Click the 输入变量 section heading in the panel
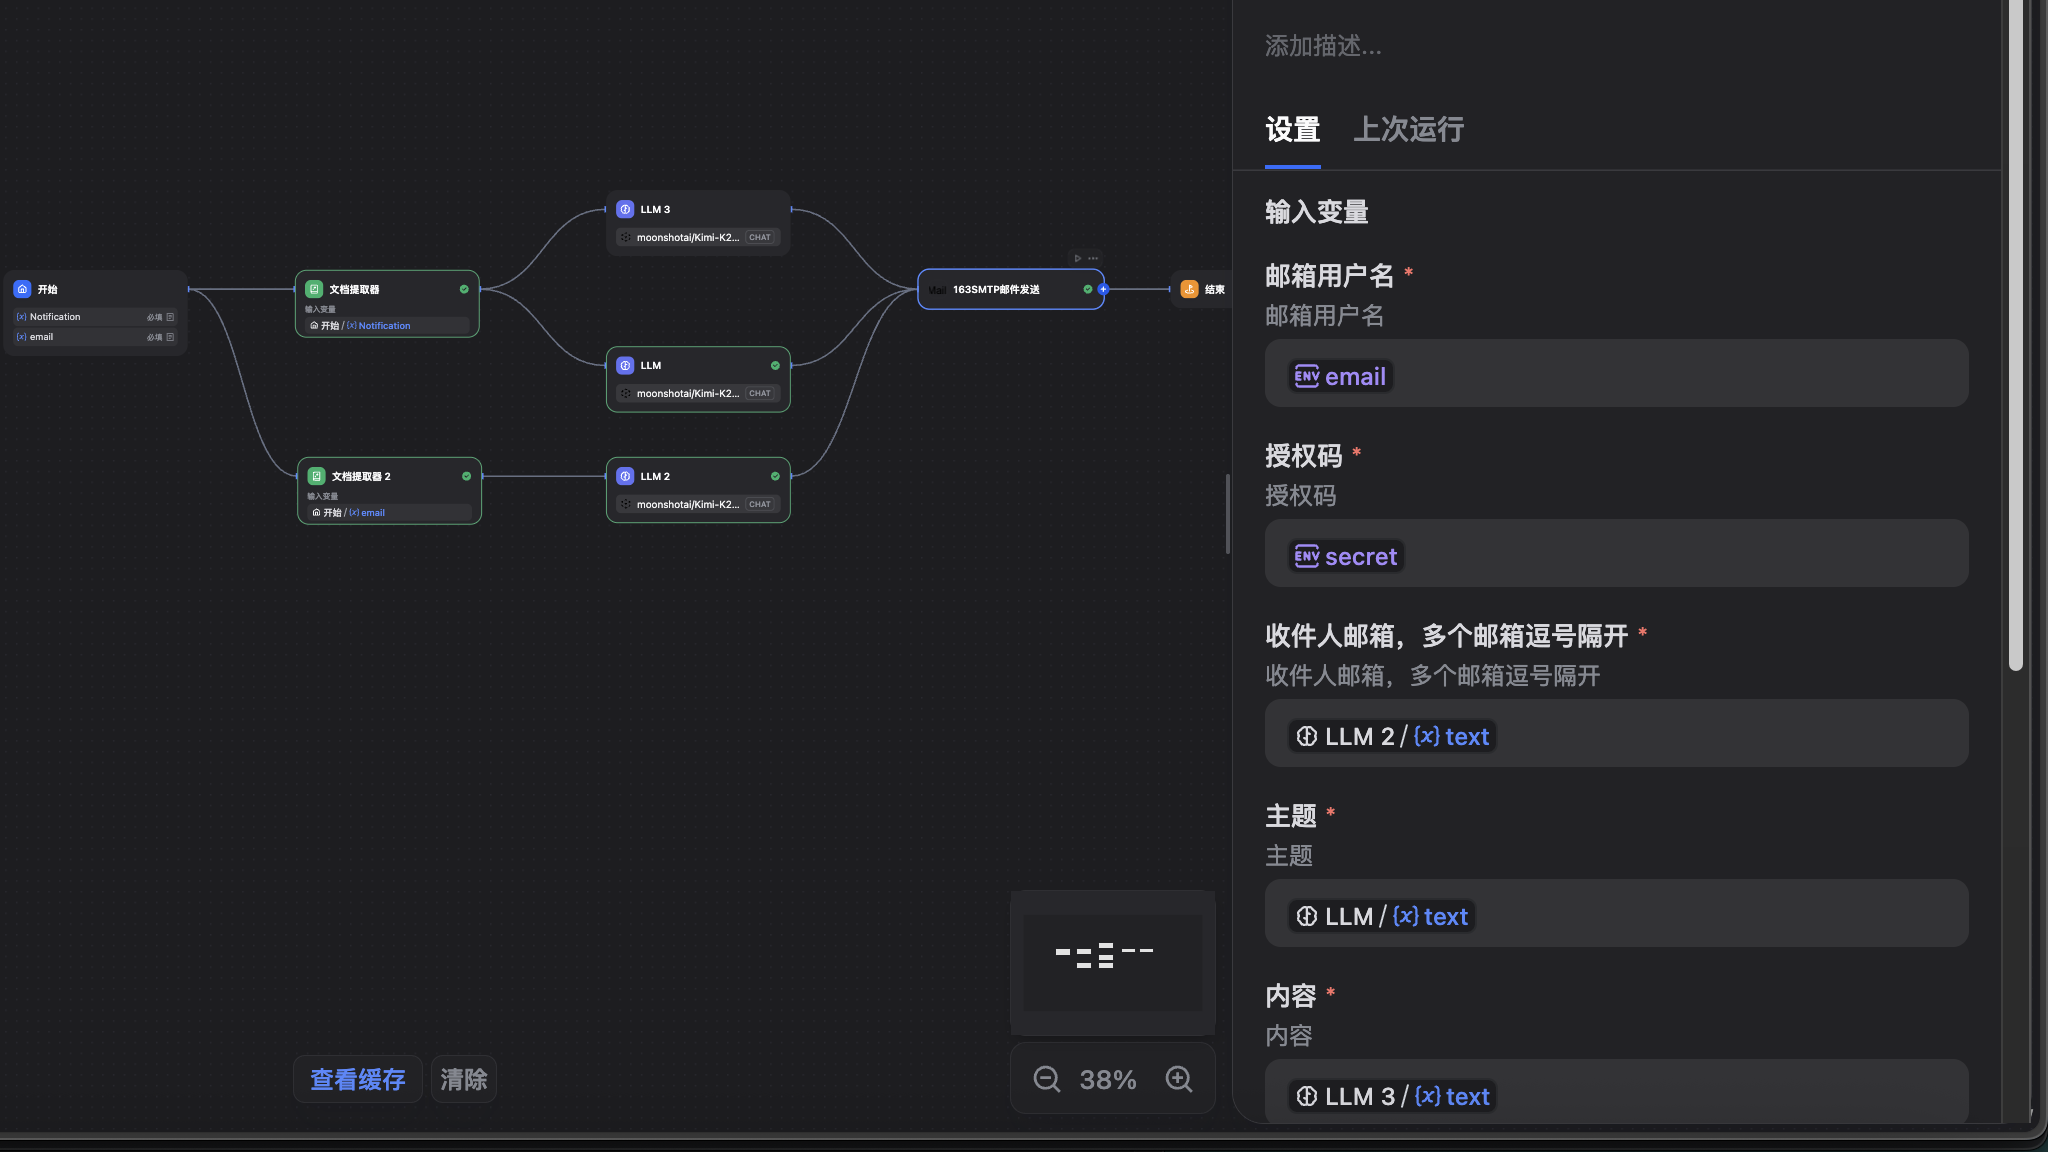The width and height of the screenshot is (2048, 1152). [x=1316, y=212]
